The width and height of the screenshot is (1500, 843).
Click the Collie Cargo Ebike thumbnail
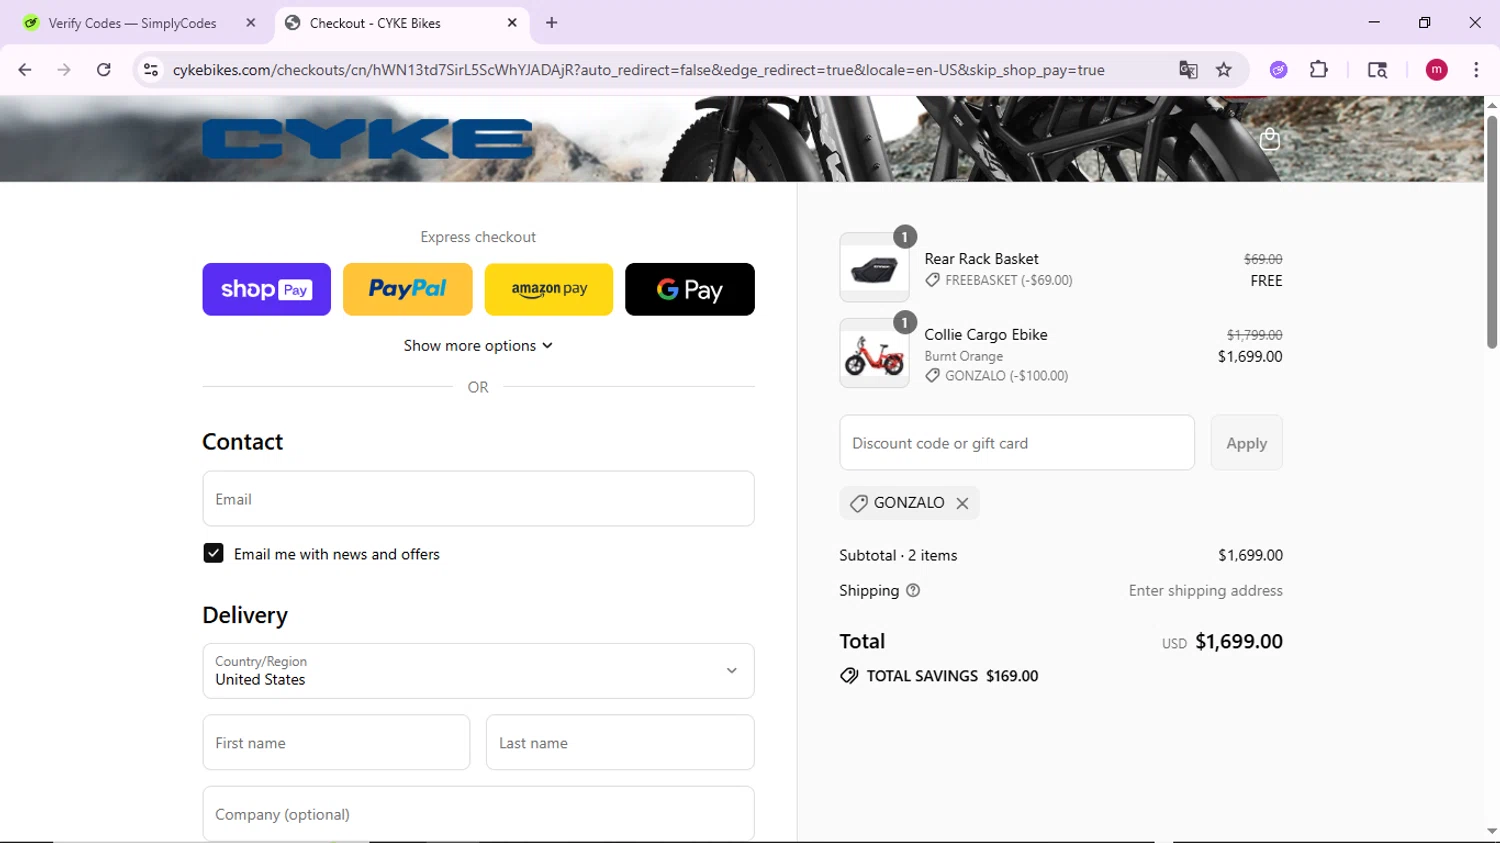coord(874,354)
